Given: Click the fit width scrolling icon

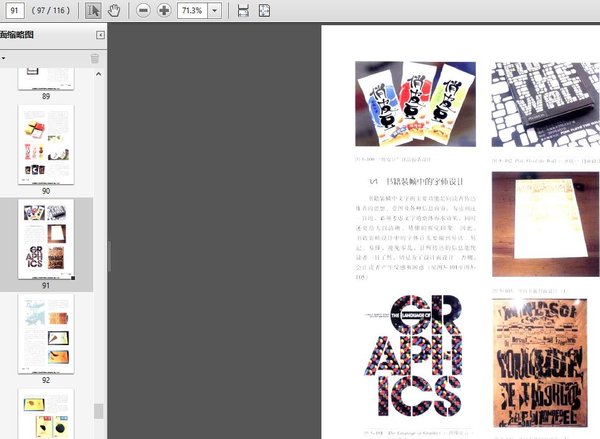Looking at the screenshot, I should (x=243, y=10).
